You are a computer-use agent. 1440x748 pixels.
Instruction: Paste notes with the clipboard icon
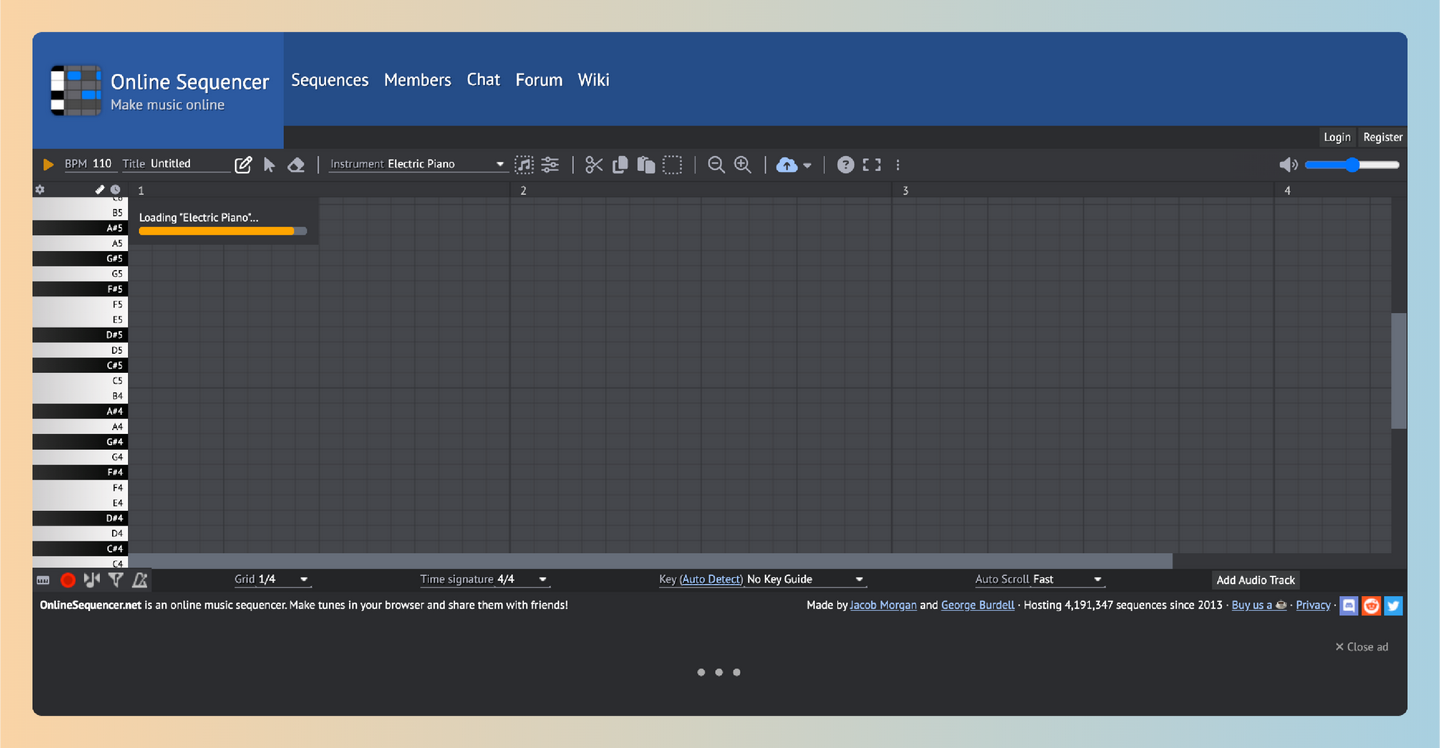click(646, 164)
